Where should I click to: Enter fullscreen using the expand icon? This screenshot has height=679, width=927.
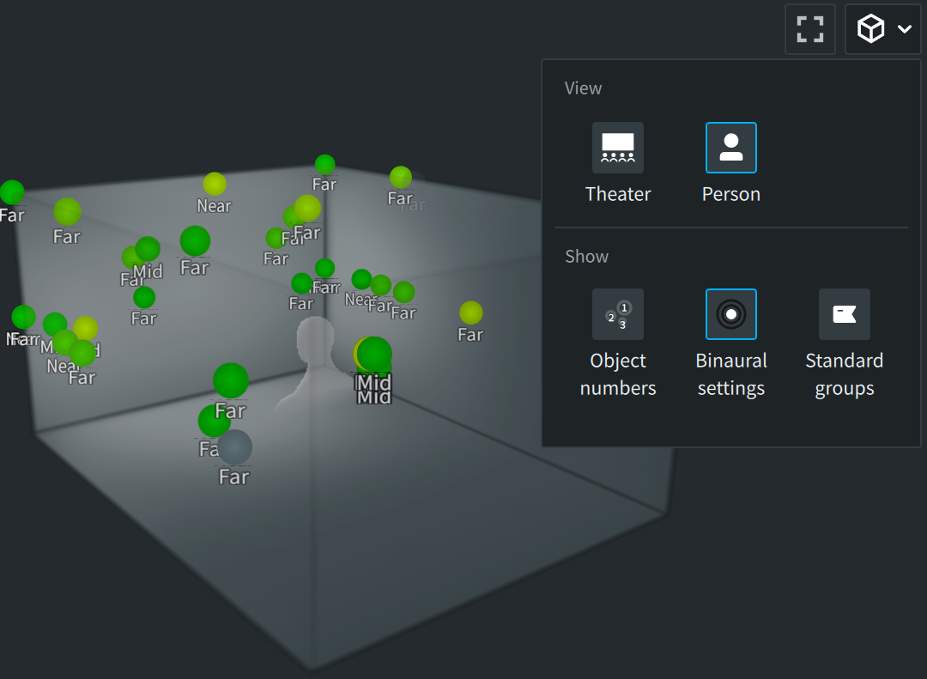(x=809, y=29)
